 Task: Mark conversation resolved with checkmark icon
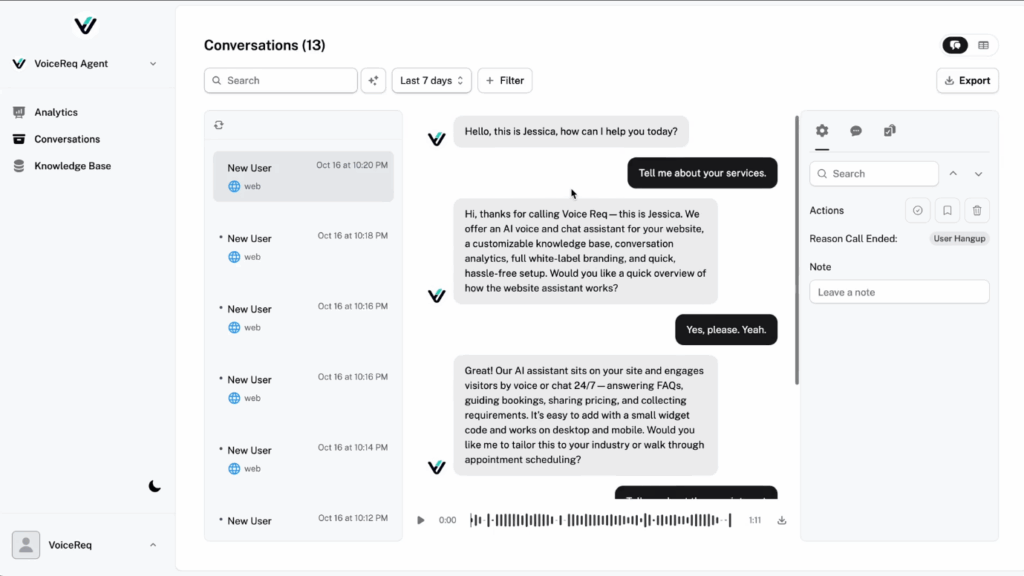(x=917, y=210)
